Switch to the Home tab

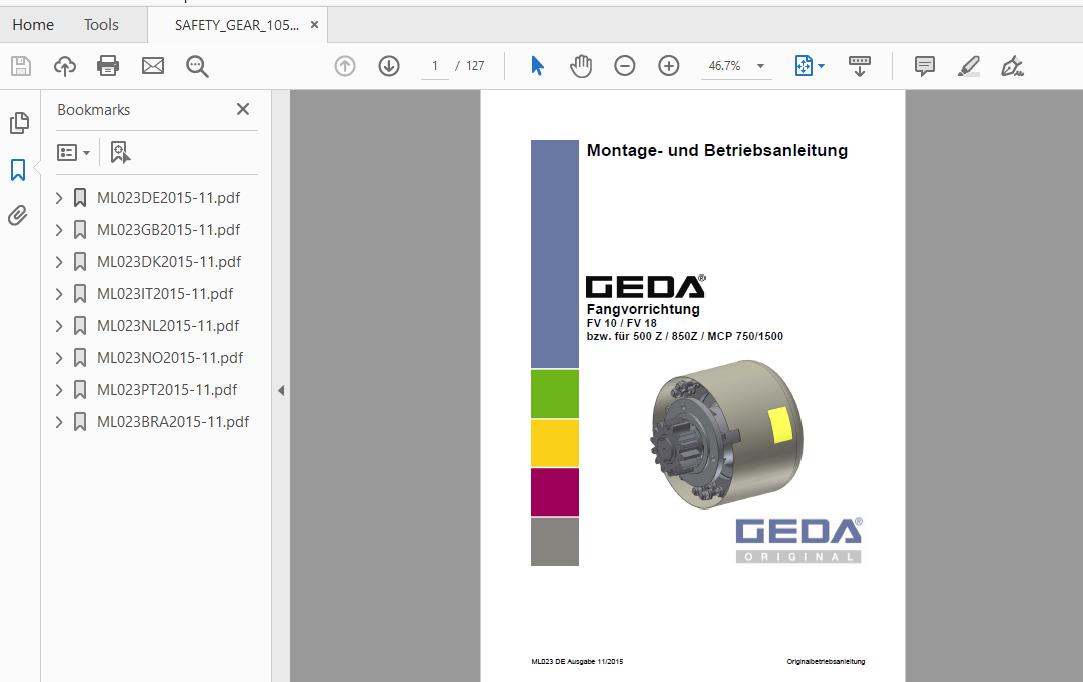click(x=32, y=25)
